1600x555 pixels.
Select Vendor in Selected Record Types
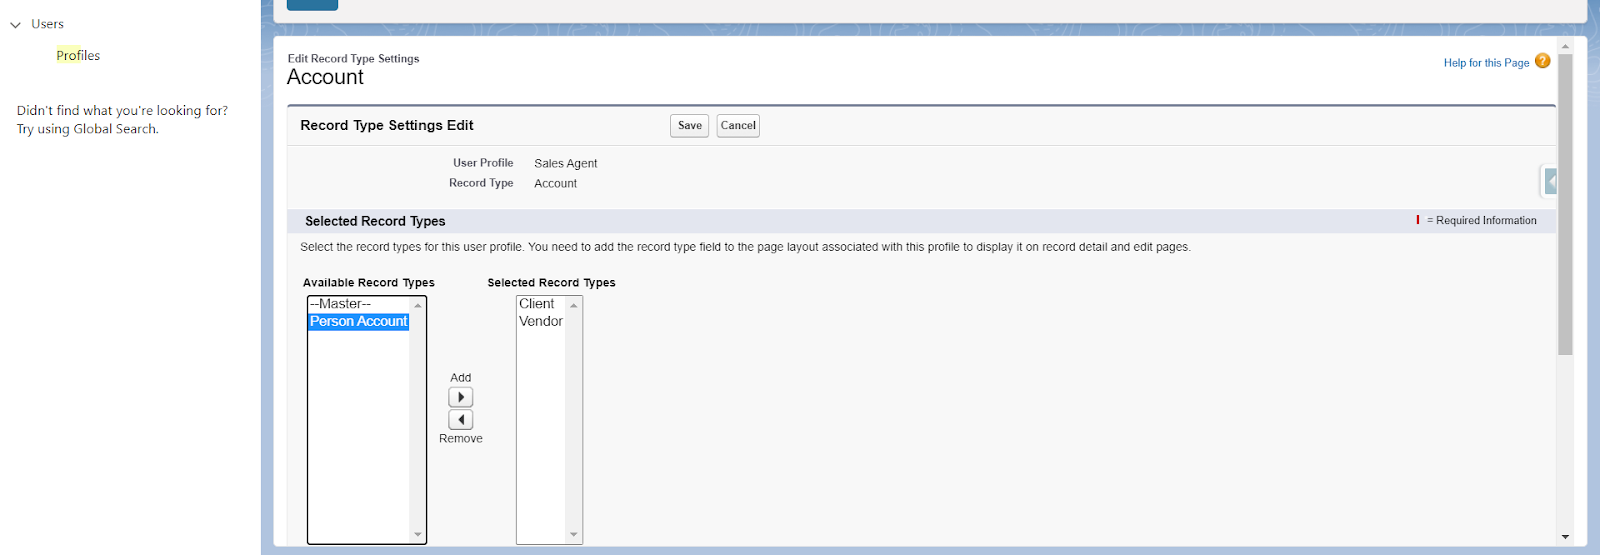click(541, 321)
